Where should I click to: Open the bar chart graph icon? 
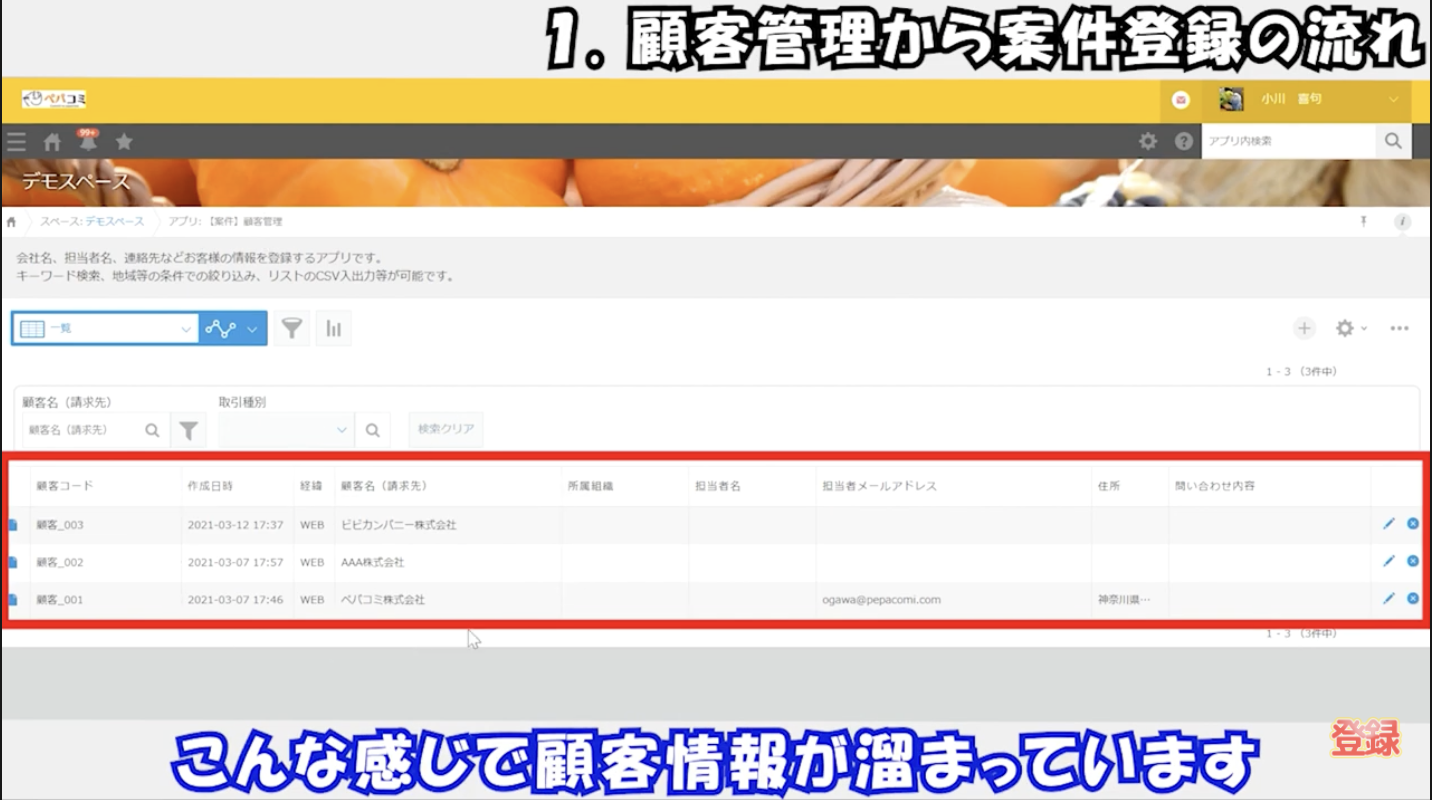(334, 327)
